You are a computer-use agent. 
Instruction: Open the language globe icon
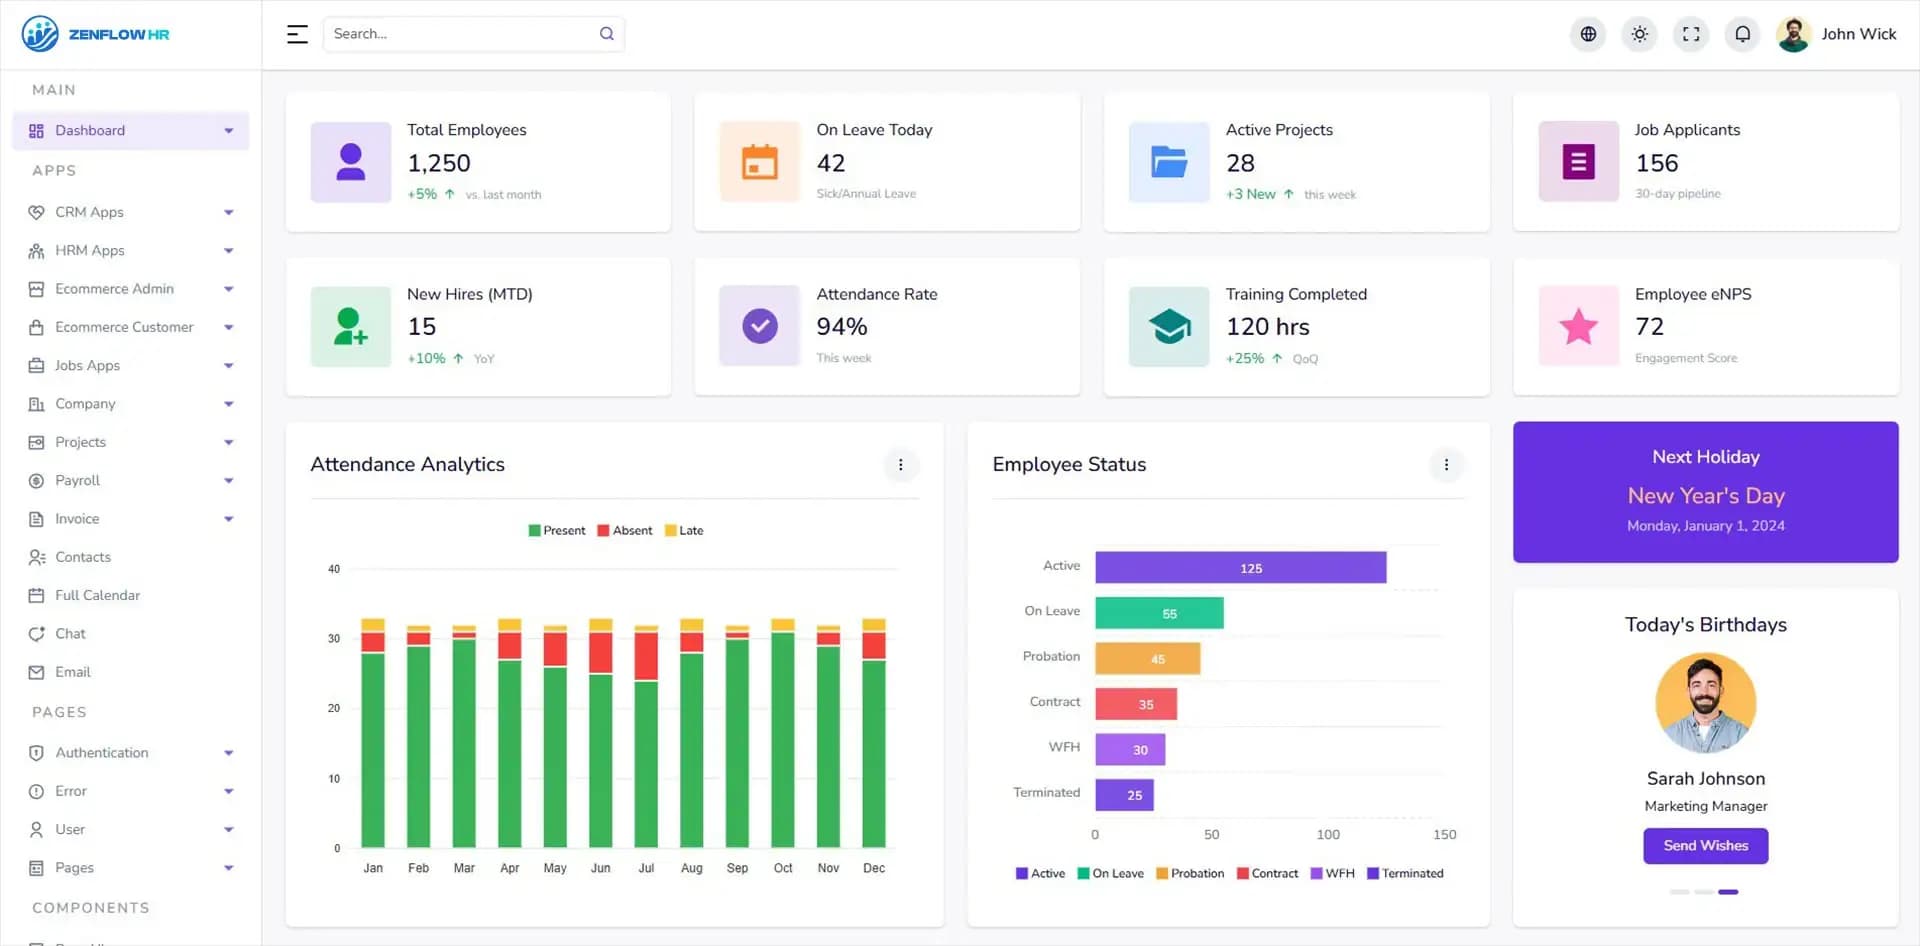[1588, 34]
